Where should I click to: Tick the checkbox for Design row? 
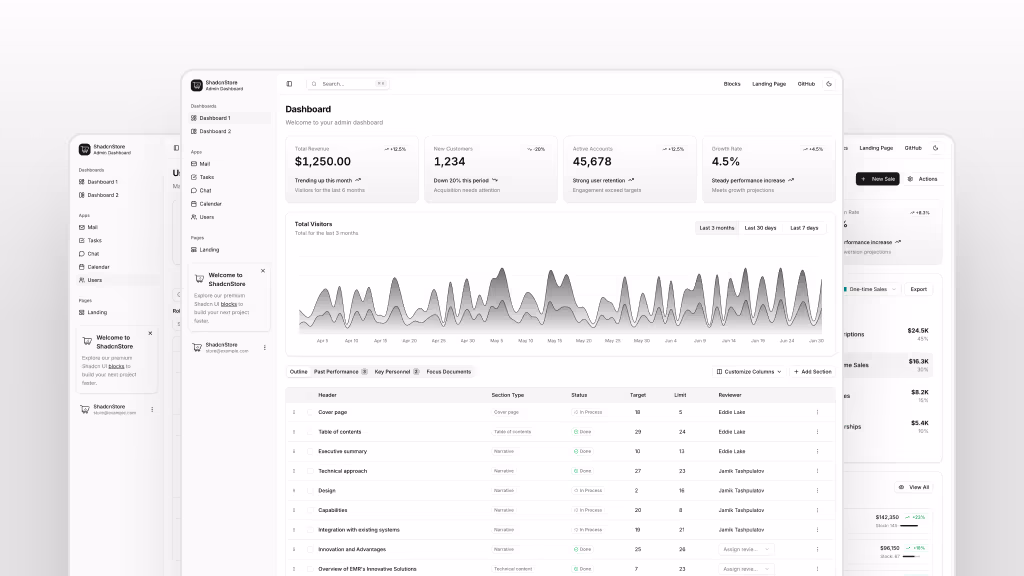click(x=310, y=490)
